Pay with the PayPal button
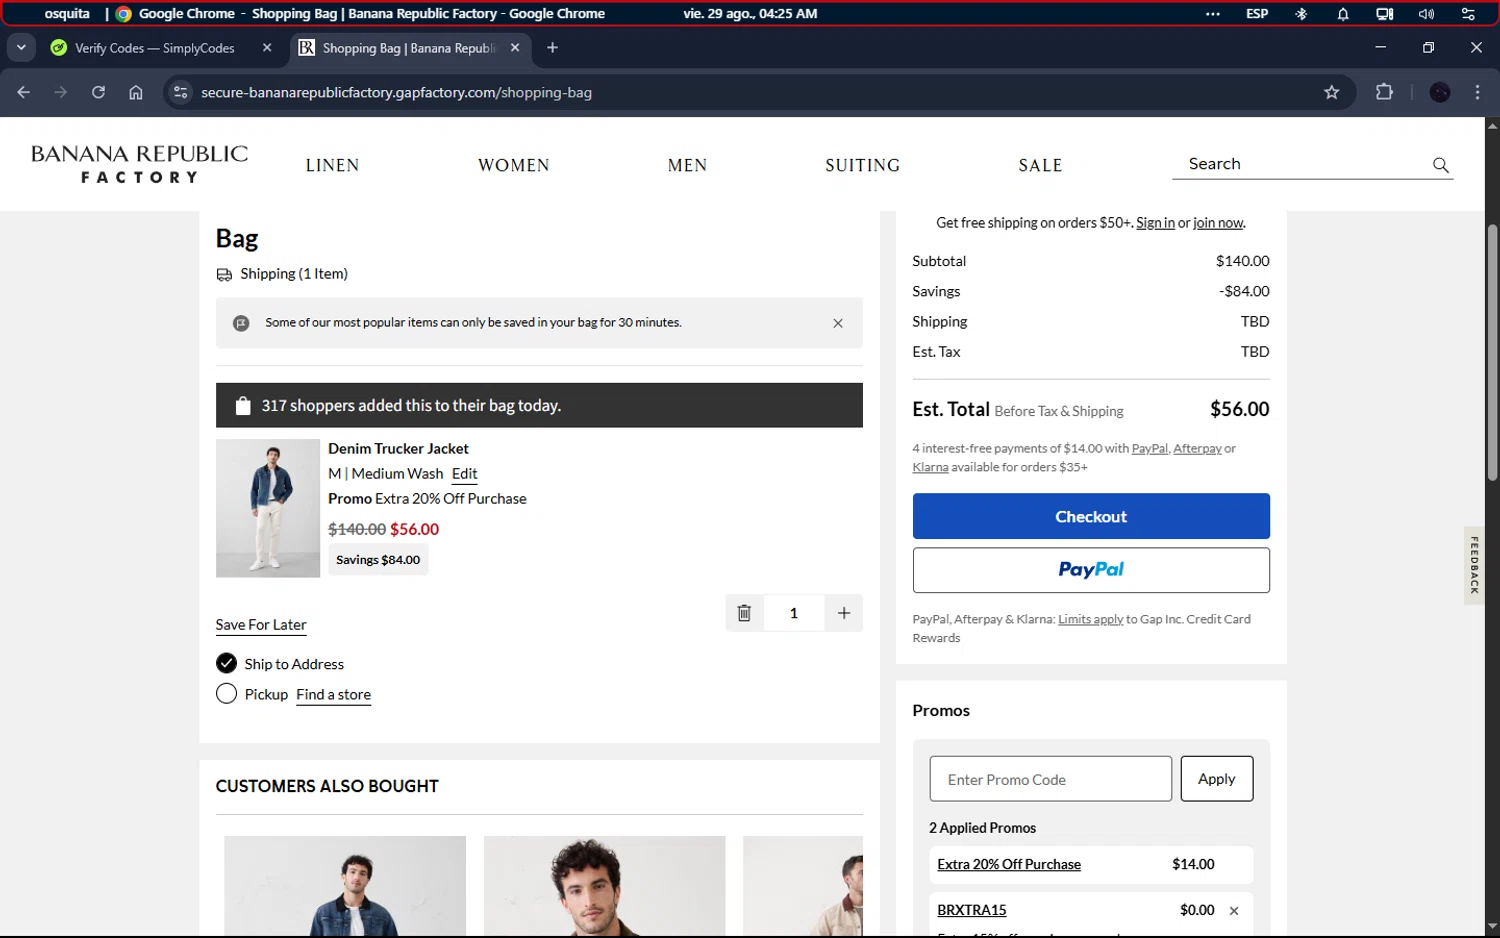Viewport: 1500px width, 938px height. [1091, 570]
